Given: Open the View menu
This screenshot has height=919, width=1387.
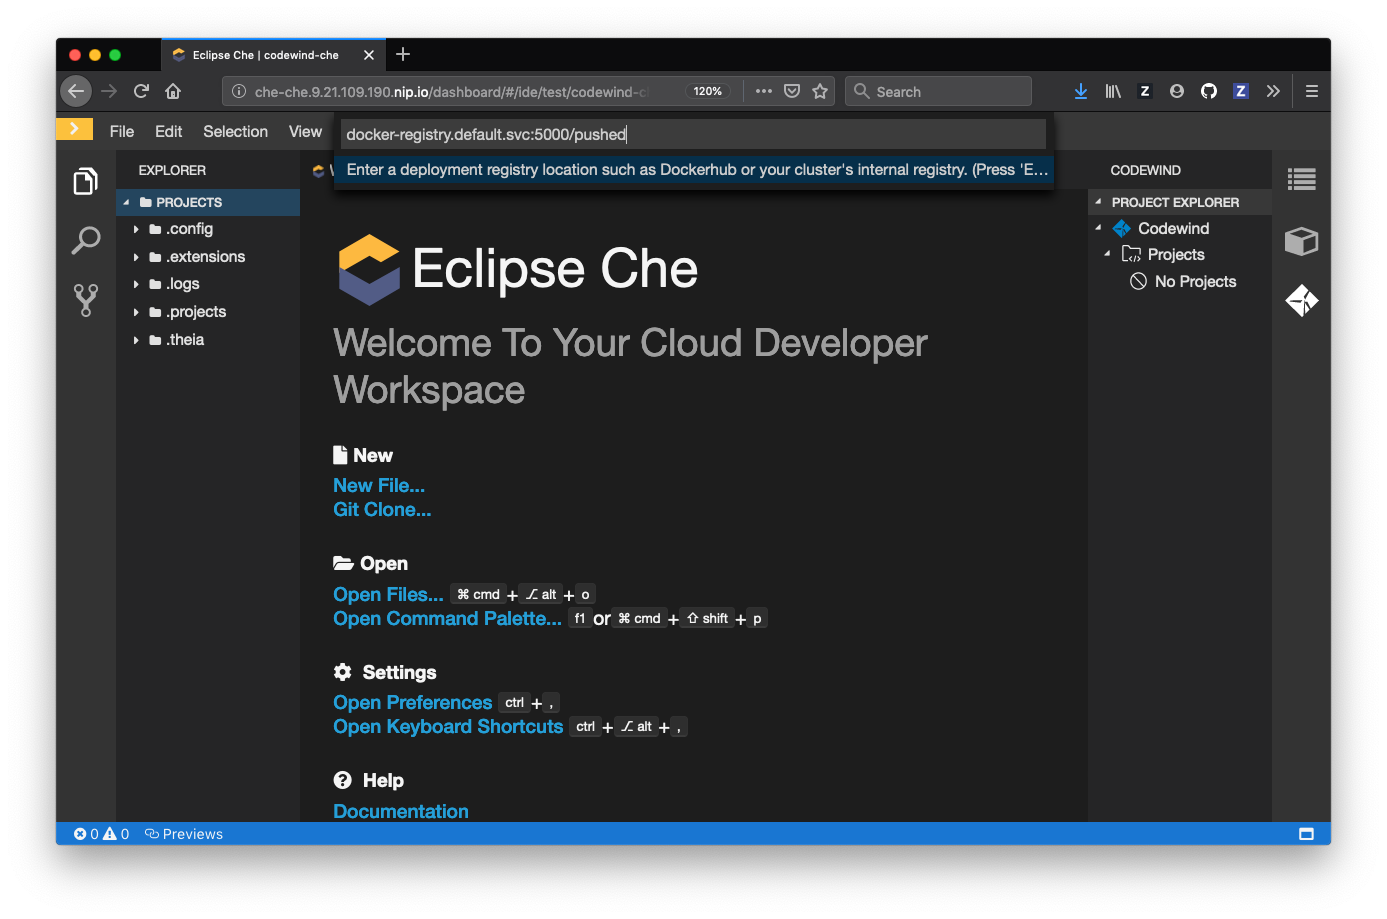Looking at the screenshot, I should [x=305, y=131].
